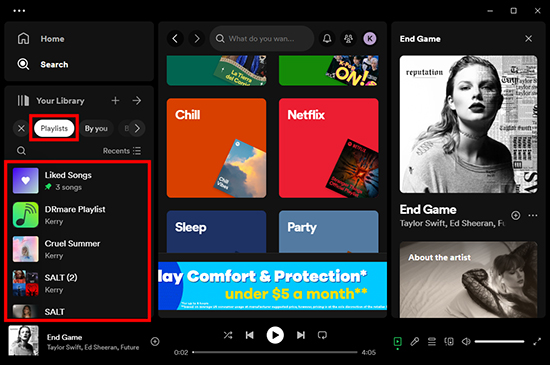This screenshot has width=550, height=365.
Task: Click the DRmare Playlist green cover
Action: pos(26,215)
